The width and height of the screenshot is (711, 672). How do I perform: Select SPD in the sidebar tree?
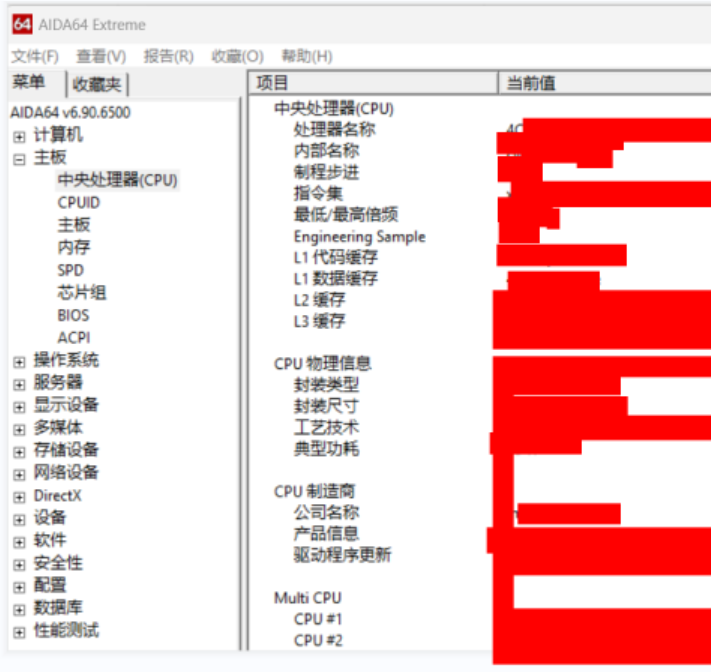(71, 270)
